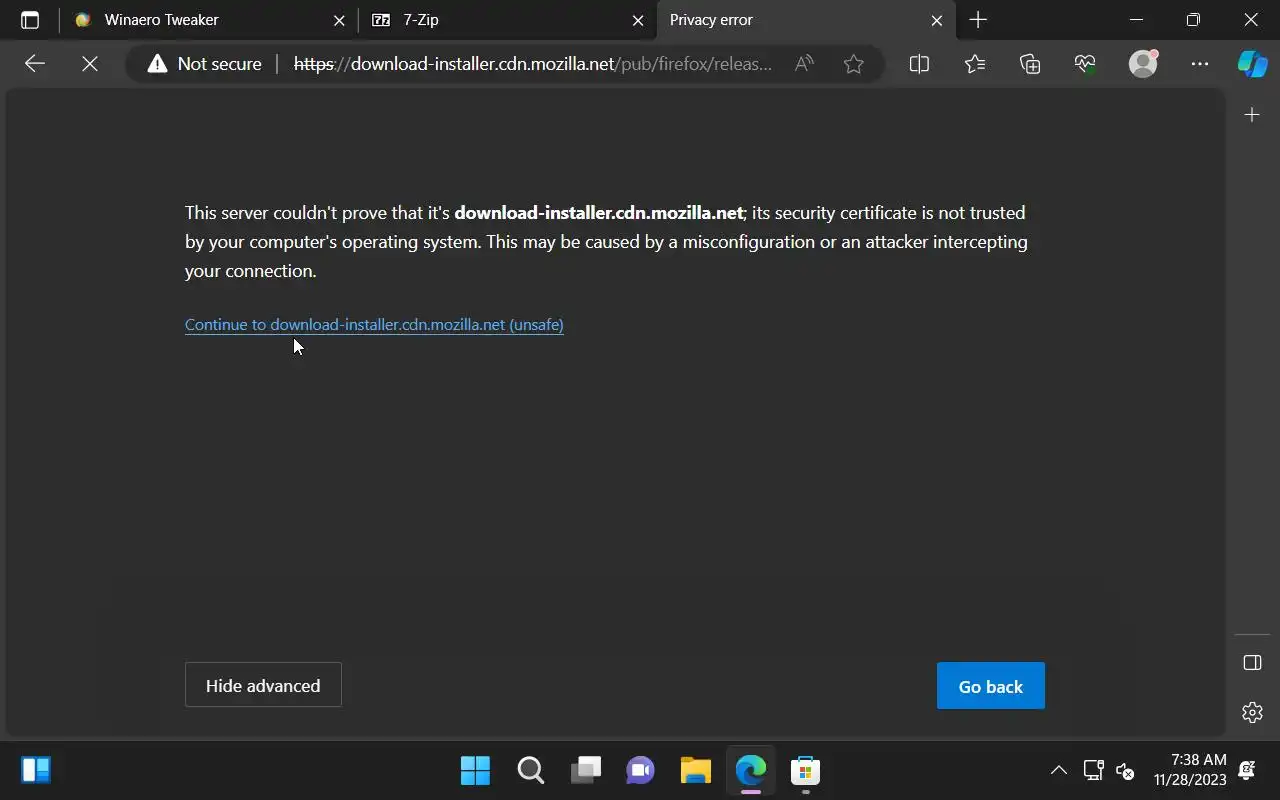Image resolution: width=1280 pixels, height=800 pixels.
Task: Open the Settings and more menu
Action: coord(1199,64)
